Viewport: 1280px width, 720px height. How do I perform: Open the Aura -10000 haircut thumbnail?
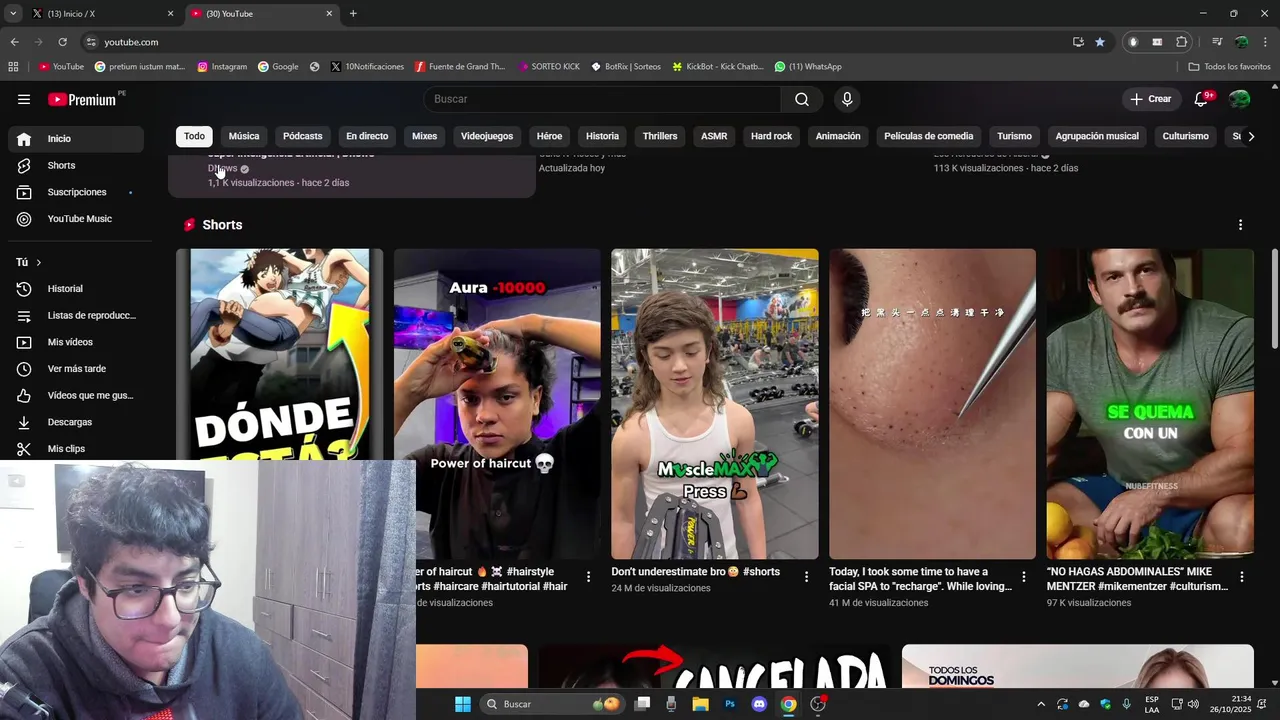[x=497, y=404]
